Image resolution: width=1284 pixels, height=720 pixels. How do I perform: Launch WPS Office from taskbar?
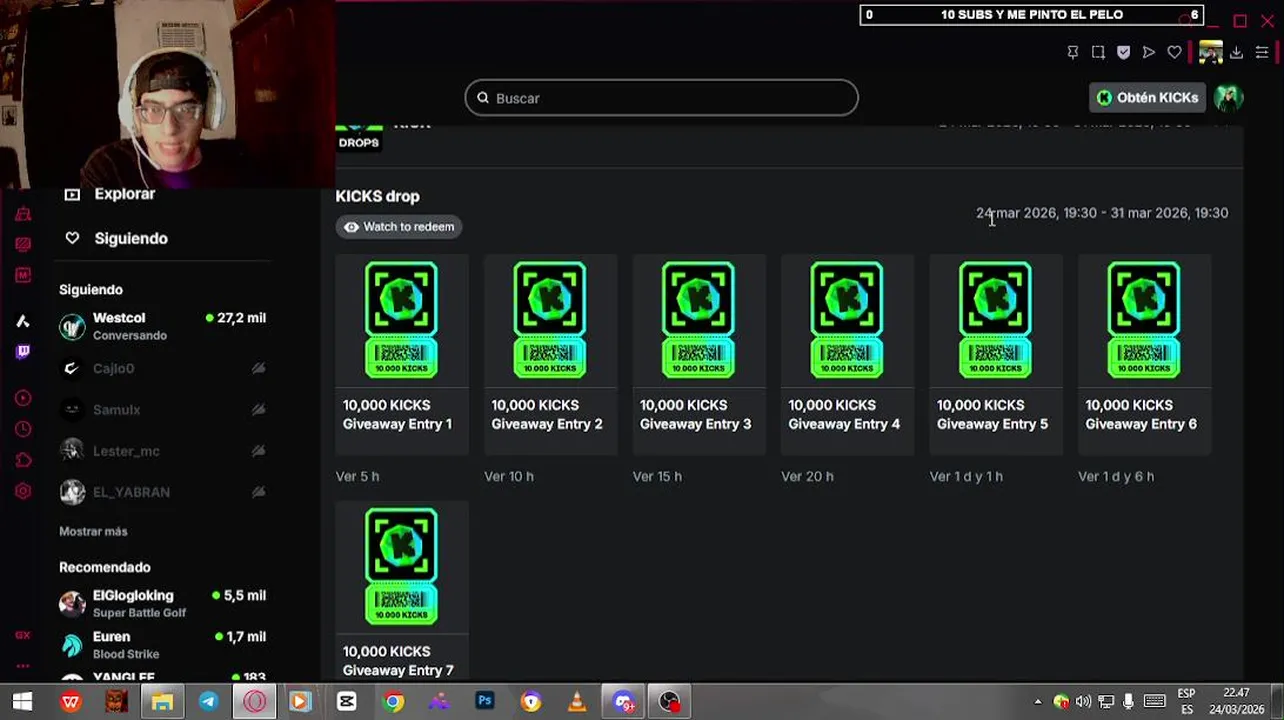click(70, 702)
